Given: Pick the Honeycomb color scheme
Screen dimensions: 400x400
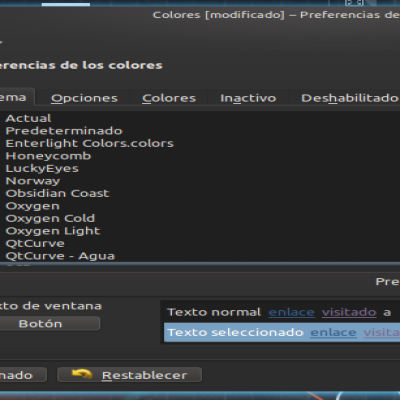Looking at the screenshot, I should tap(48, 156).
